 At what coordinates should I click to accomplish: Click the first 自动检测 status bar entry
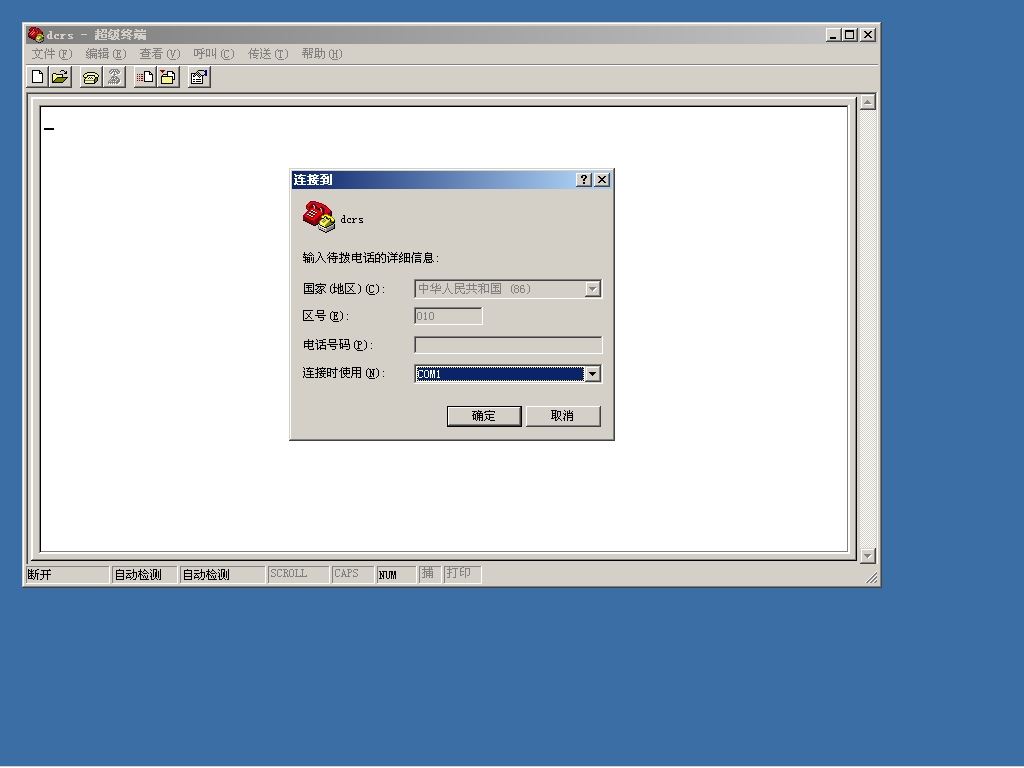click(x=144, y=574)
